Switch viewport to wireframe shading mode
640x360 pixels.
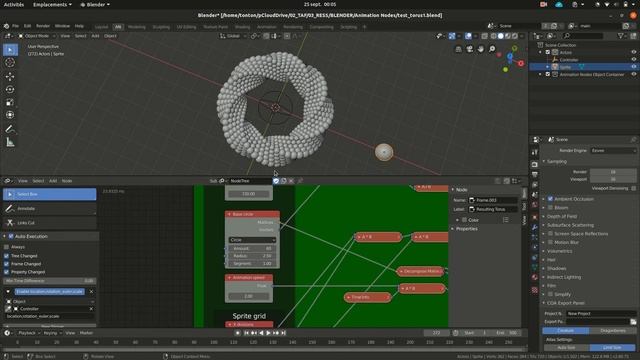pyautogui.click(x=493, y=36)
